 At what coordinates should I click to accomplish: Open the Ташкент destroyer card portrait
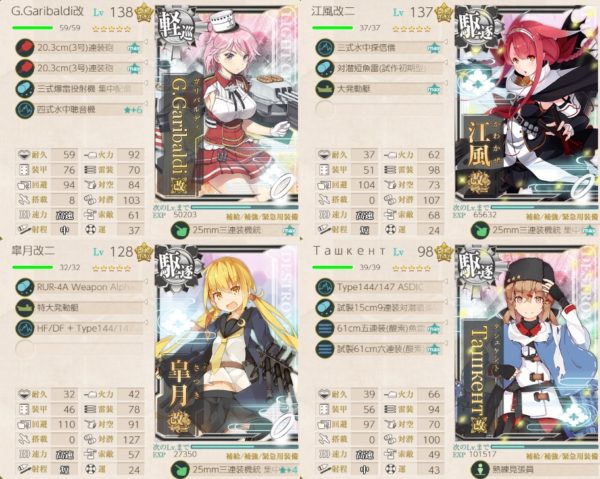click(x=527, y=343)
